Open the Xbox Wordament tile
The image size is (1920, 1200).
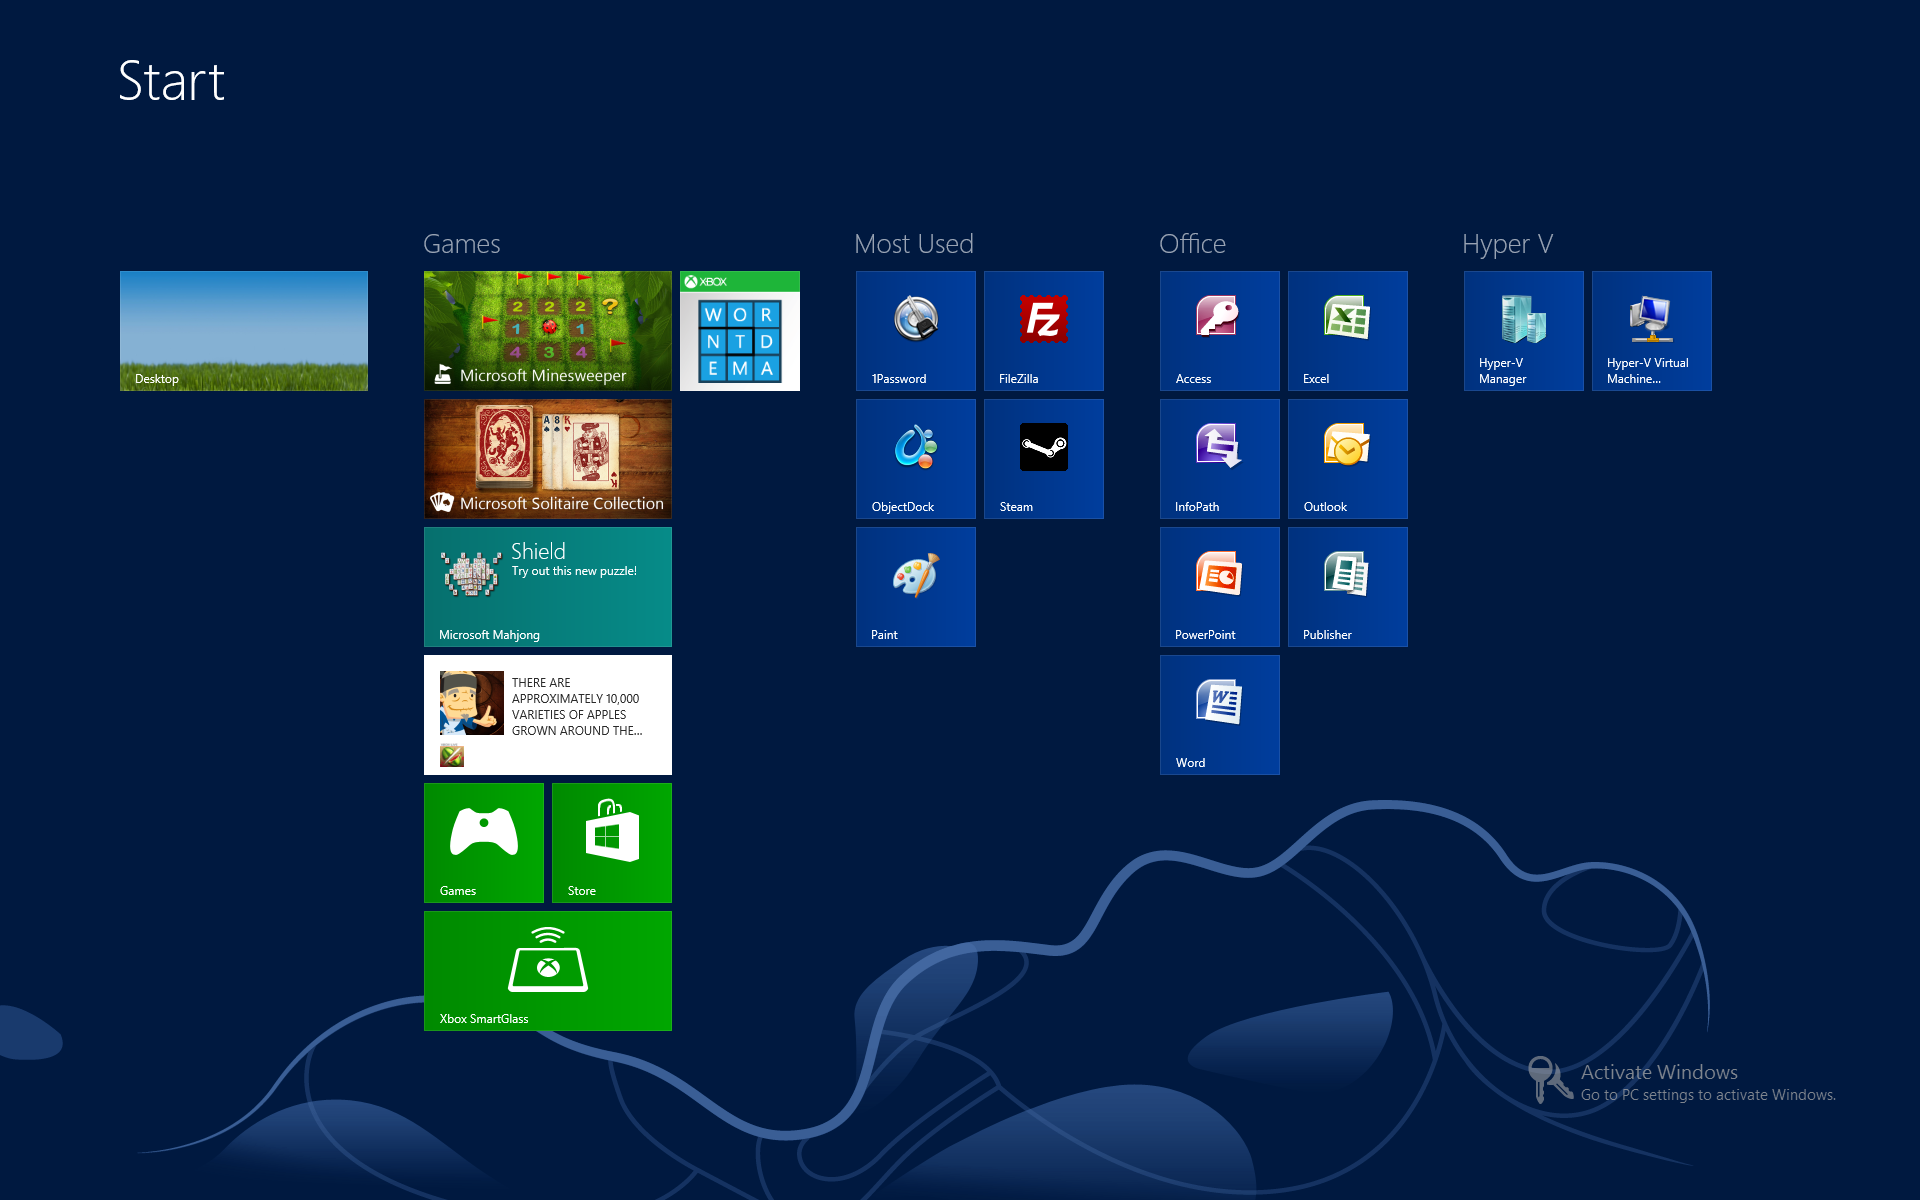740,331
